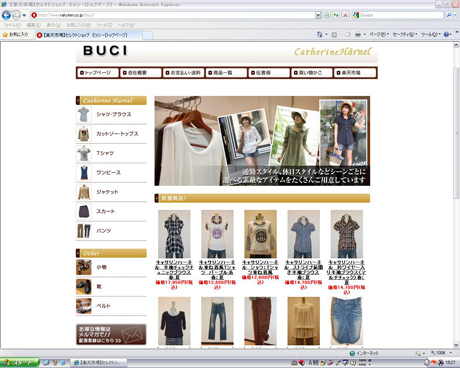Screen dimensions: 460x368
Task: Click the taskbar clock
Action: click(450, 363)
